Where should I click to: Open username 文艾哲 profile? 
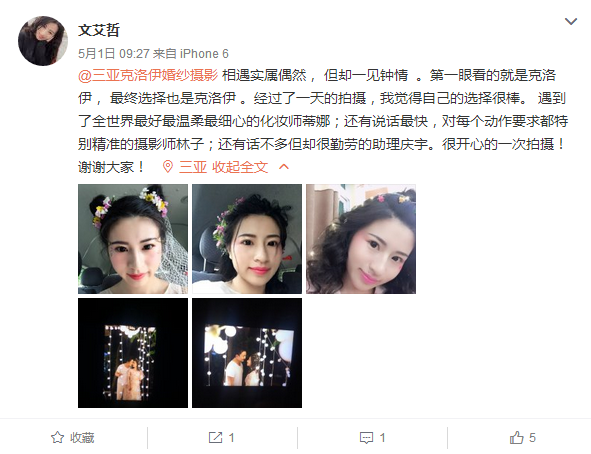pos(99,30)
